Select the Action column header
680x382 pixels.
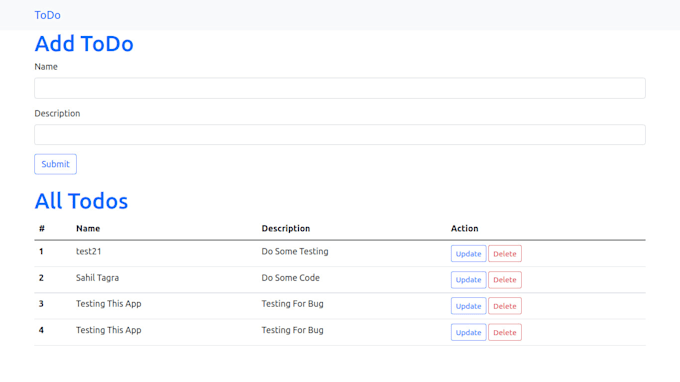[464, 229]
